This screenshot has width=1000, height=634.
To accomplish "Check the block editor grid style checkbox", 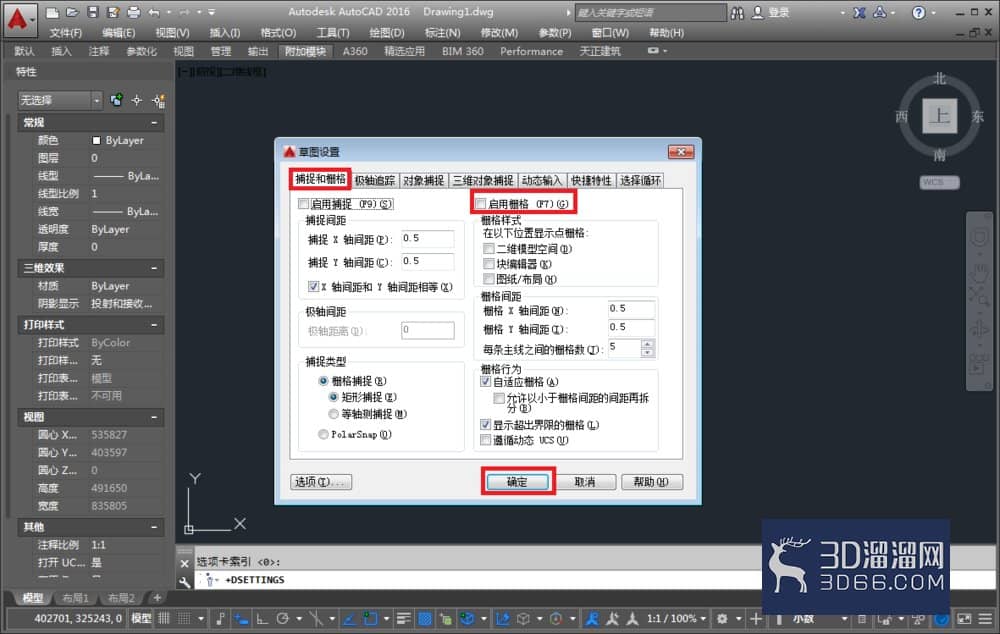I will [x=489, y=264].
